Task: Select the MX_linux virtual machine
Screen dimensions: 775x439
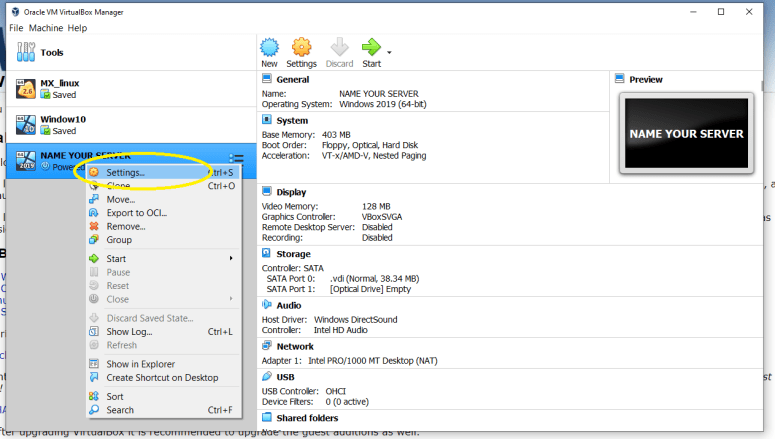Action: [60, 89]
